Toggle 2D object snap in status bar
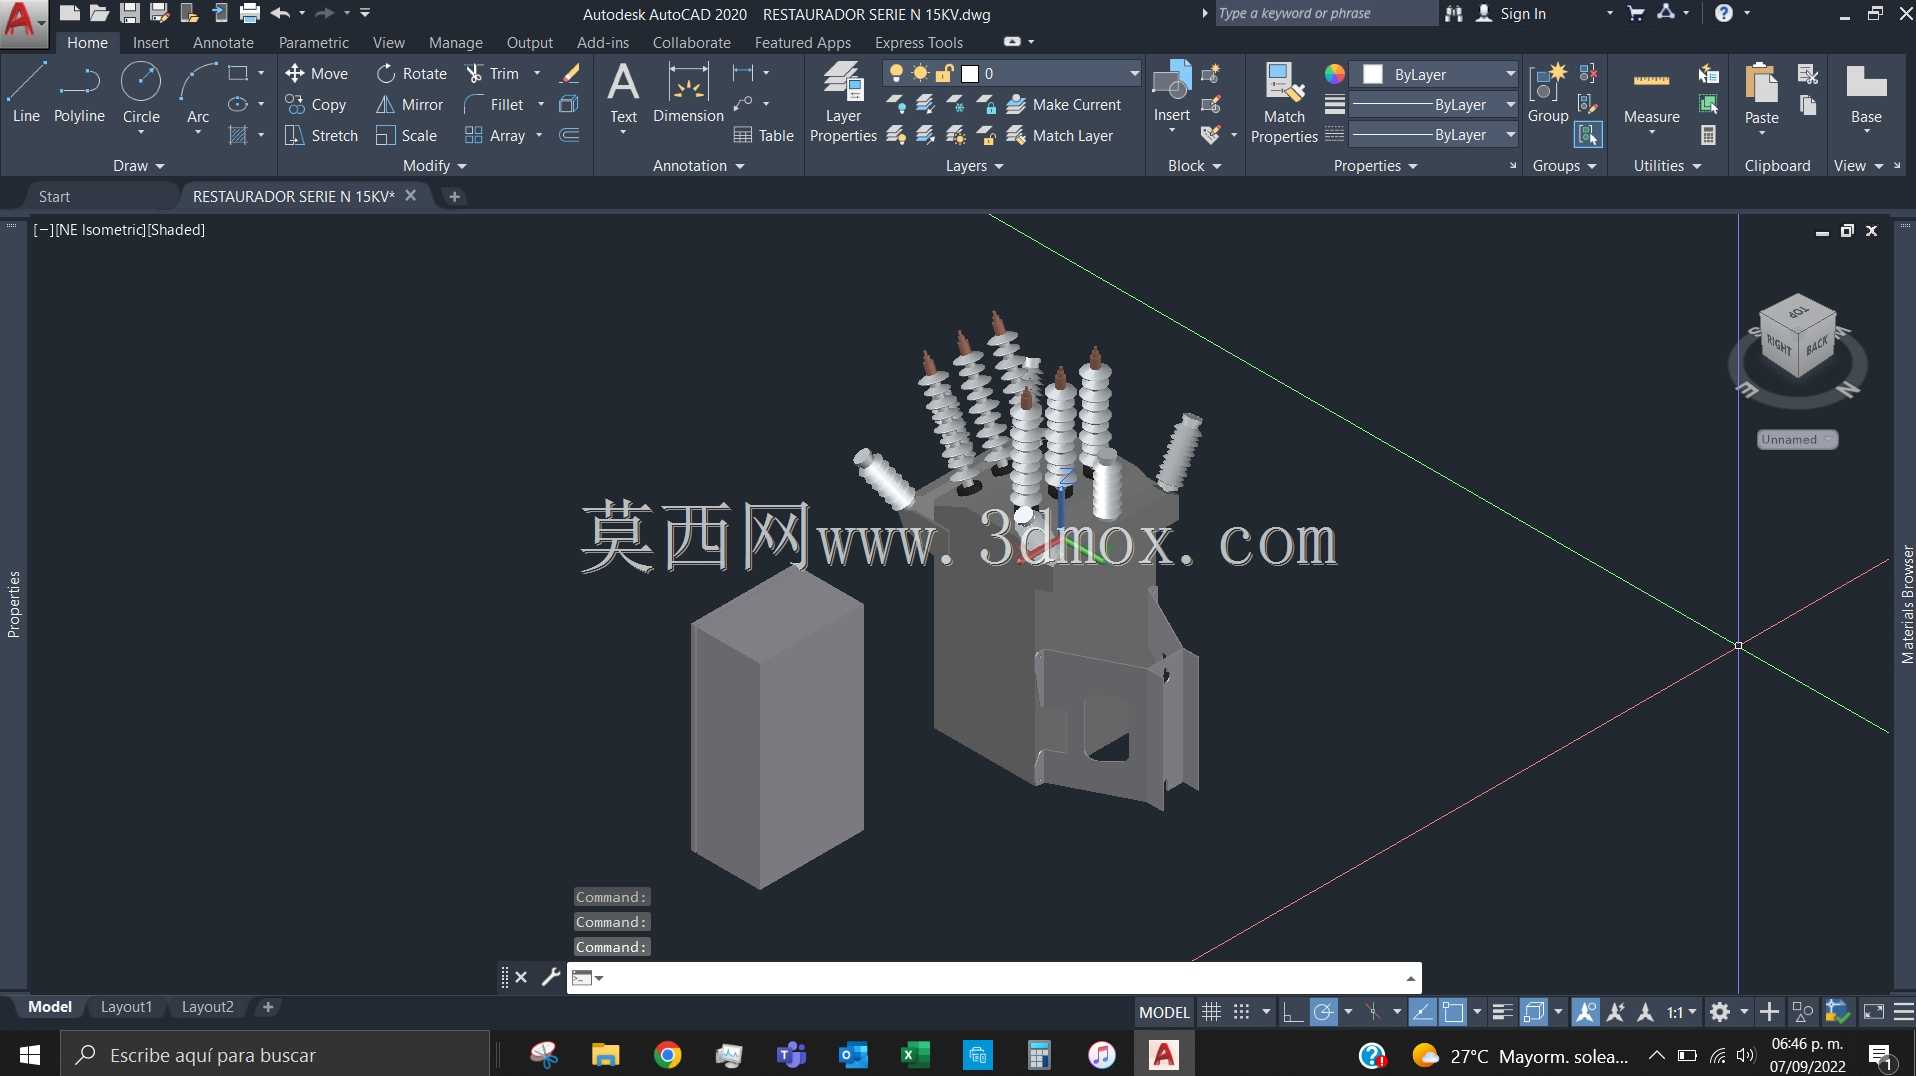The width and height of the screenshot is (1916, 1076). (1453, 1012)
